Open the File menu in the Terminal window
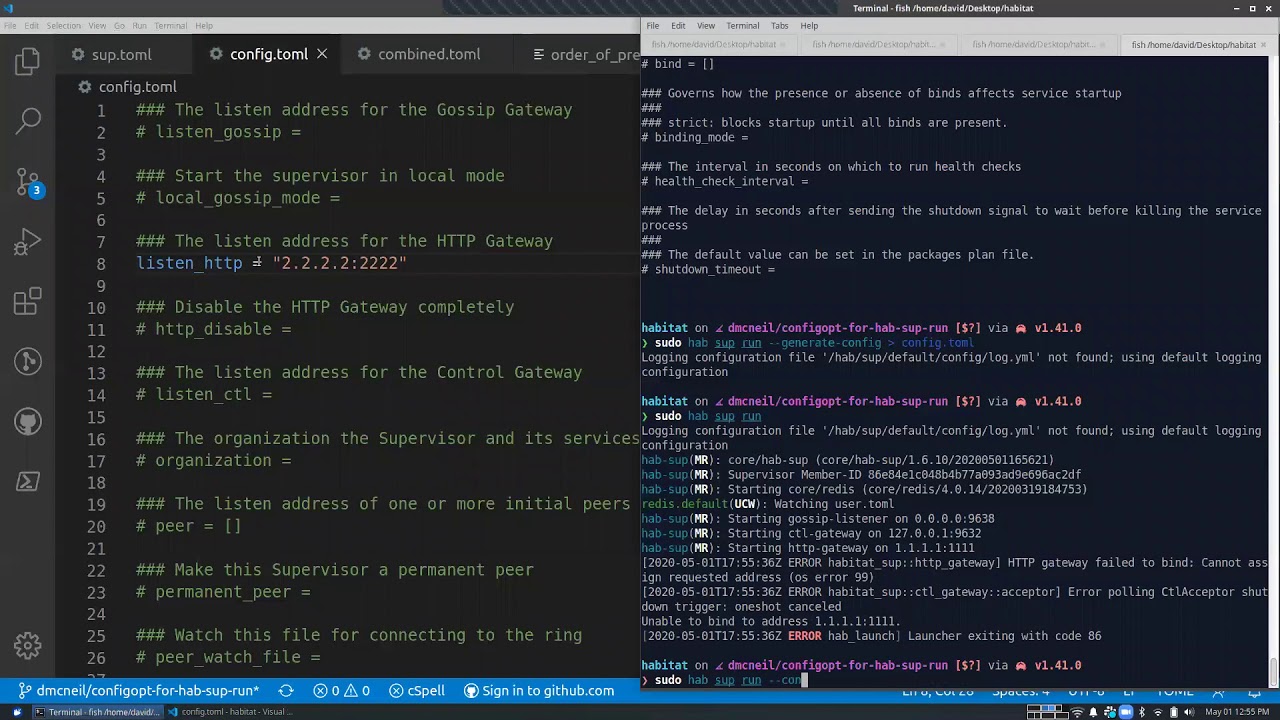 [652, 25]
